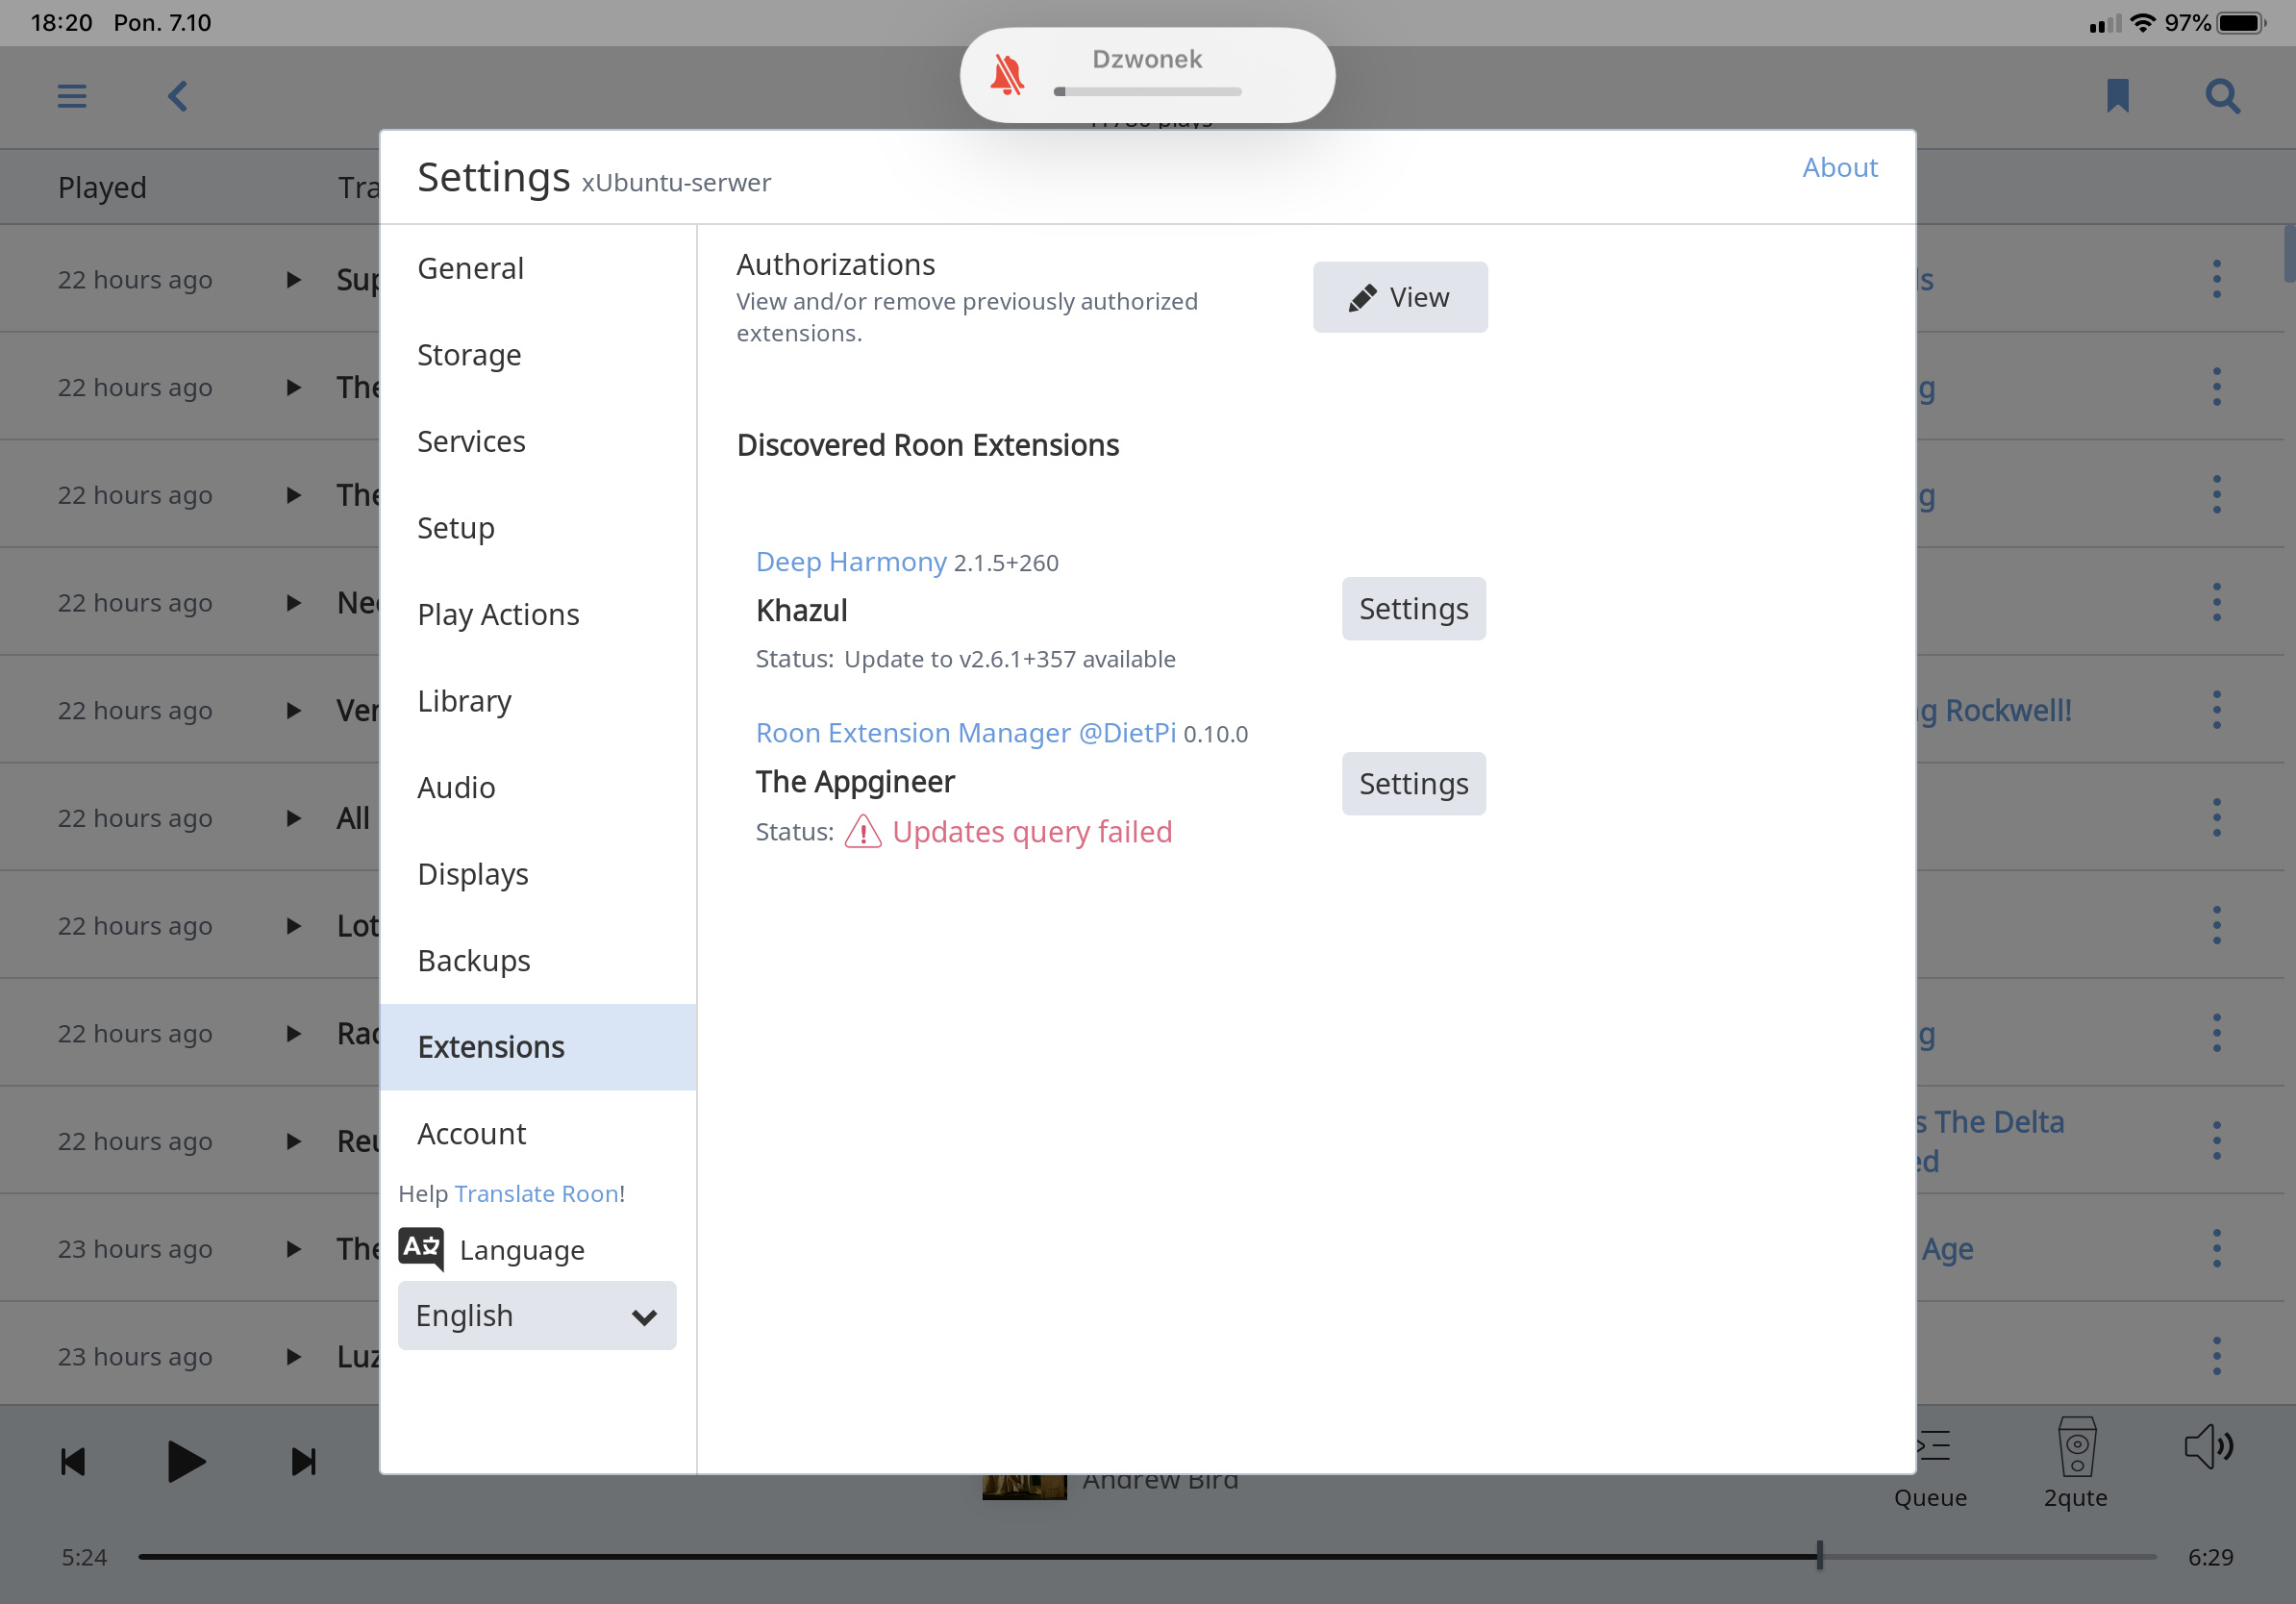Follow the Translate Roon link
Image resolution: width=2296 pixels, height=1604 pixels.
pyautogui.click(x=537, y=1193)
